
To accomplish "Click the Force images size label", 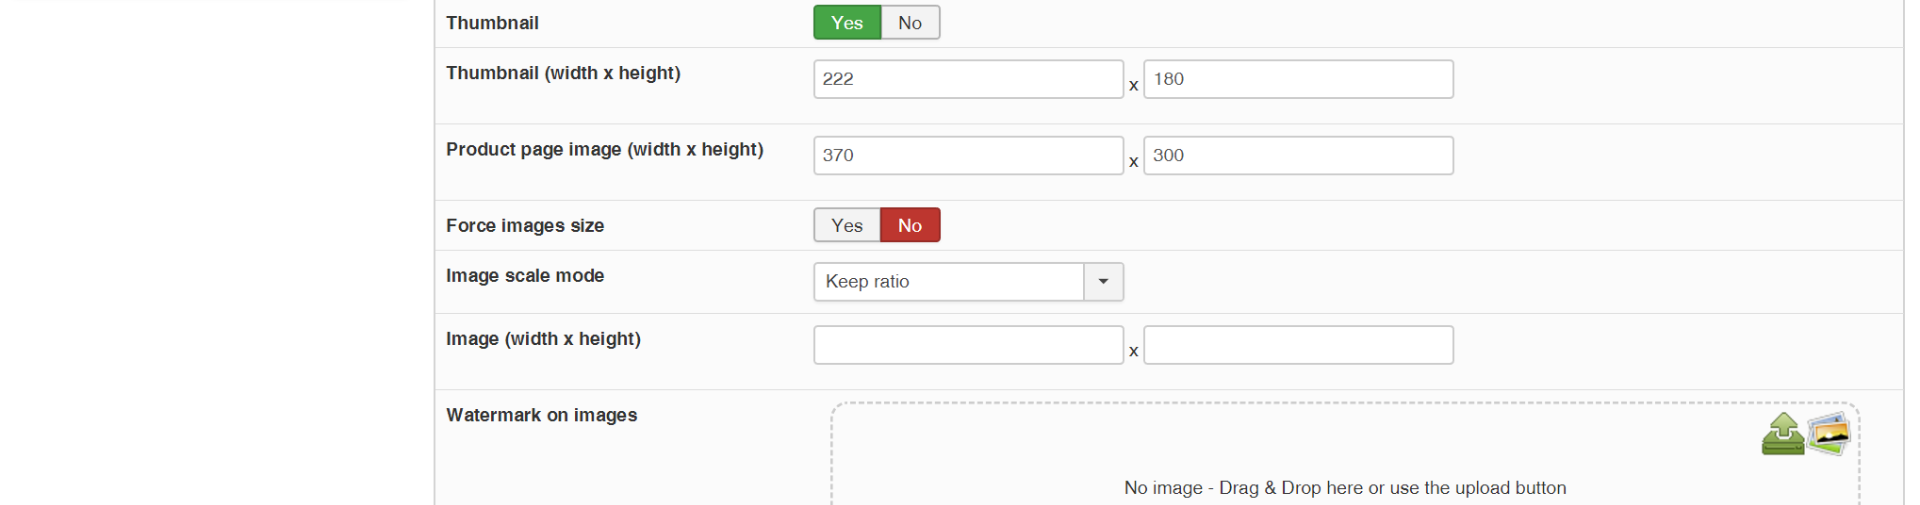I will pos(525,226).
